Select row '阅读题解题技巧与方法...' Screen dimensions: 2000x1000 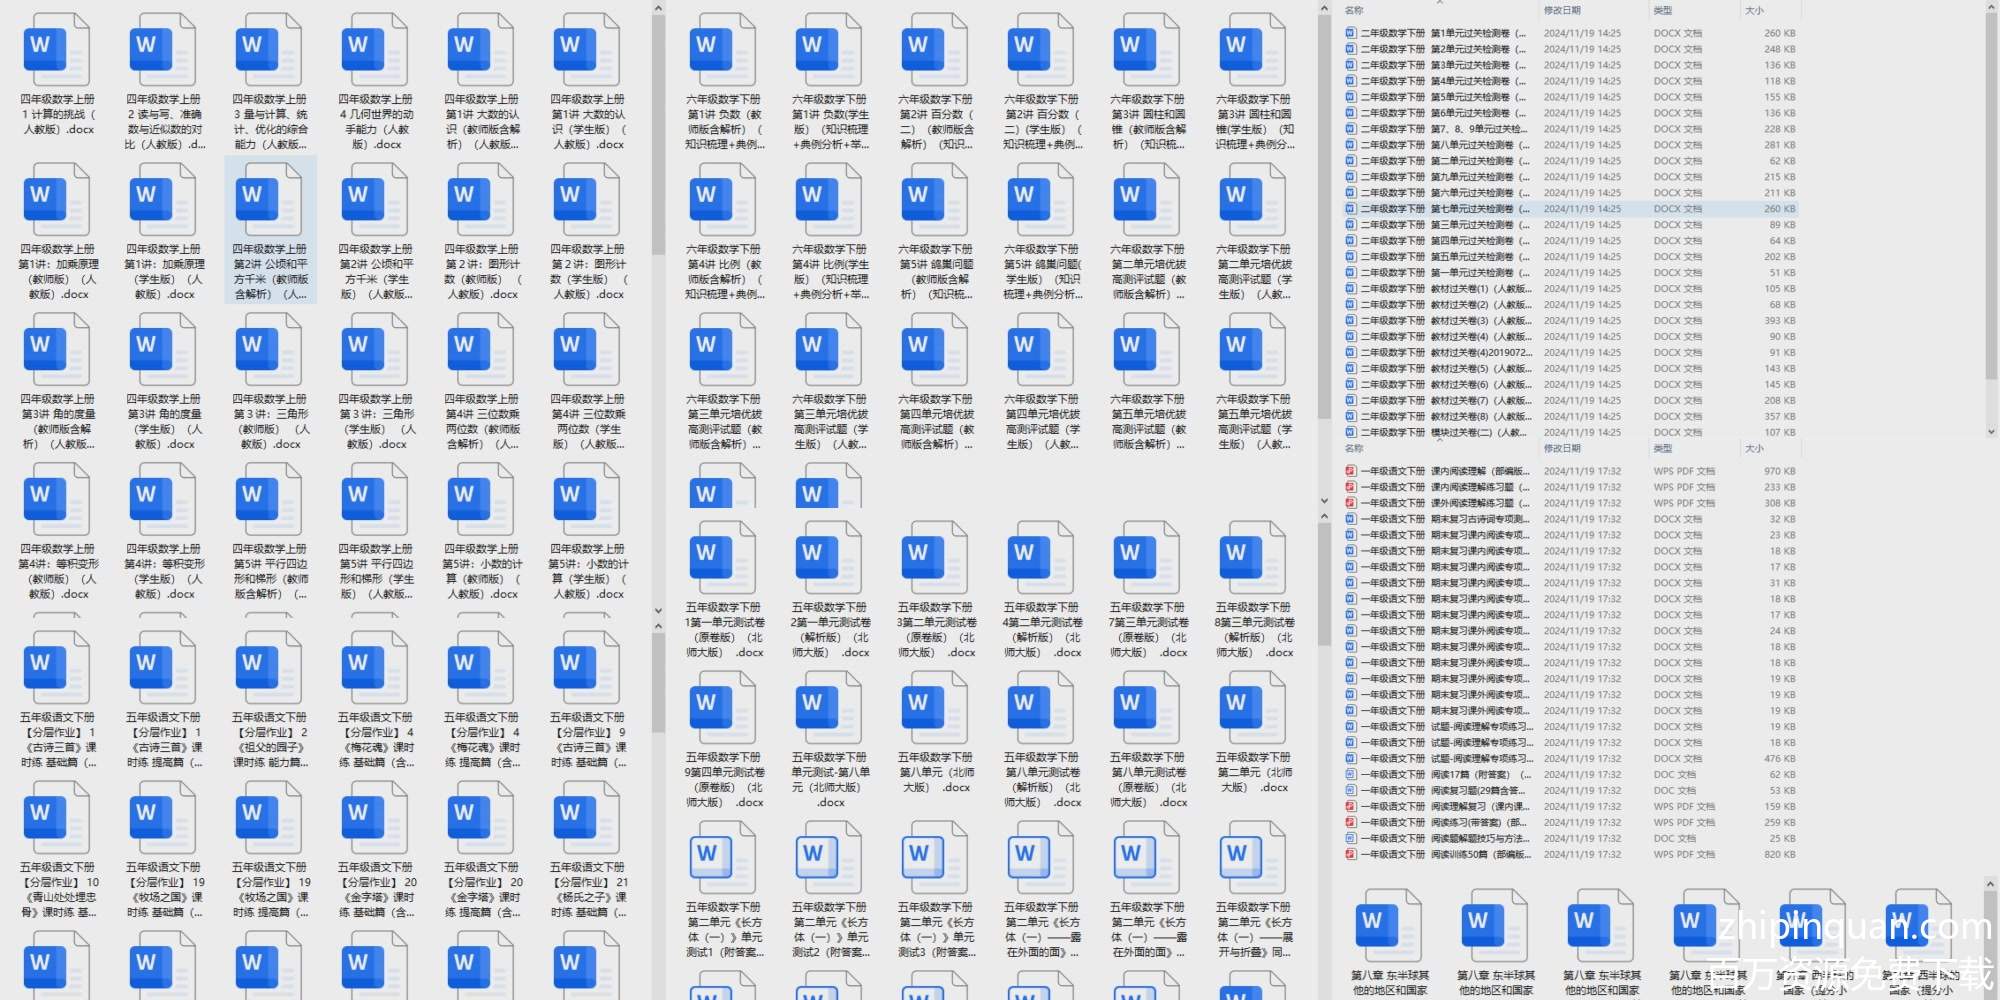click(1570, 838)
